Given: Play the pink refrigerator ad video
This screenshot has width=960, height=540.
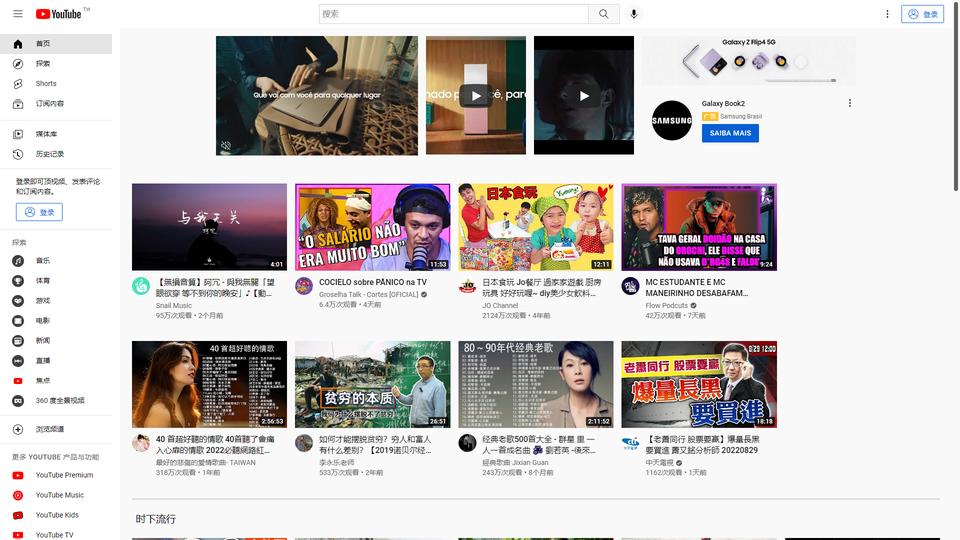Looking at the screenshot, I should point(476,96).
